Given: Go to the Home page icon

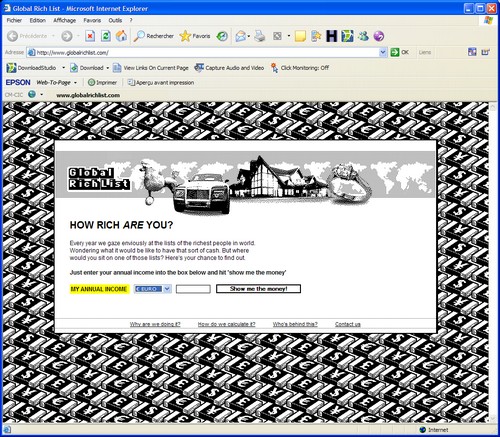Looking at the screenshot, I should 121,36.
